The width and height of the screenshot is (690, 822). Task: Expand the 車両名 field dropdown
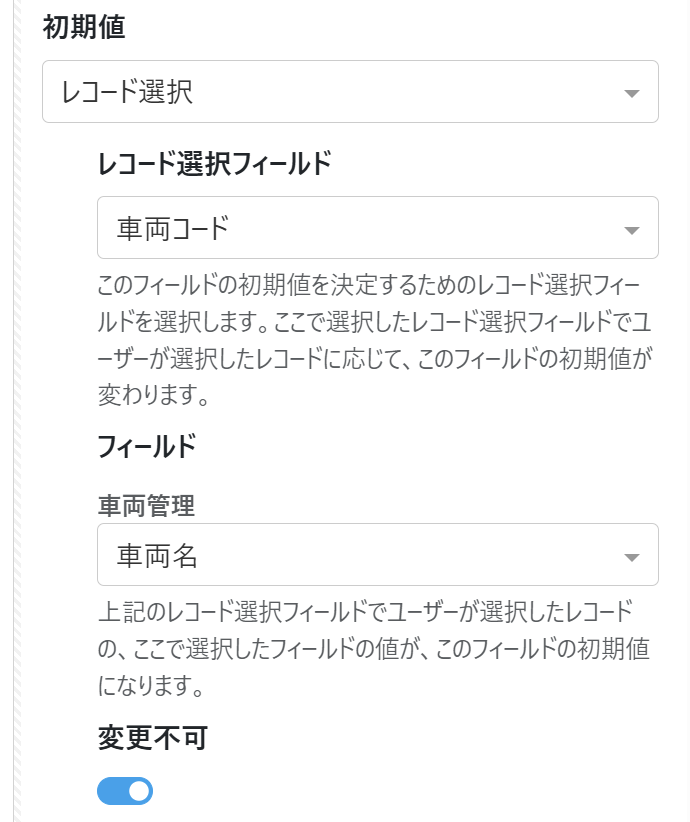click(x=377, y=555)
